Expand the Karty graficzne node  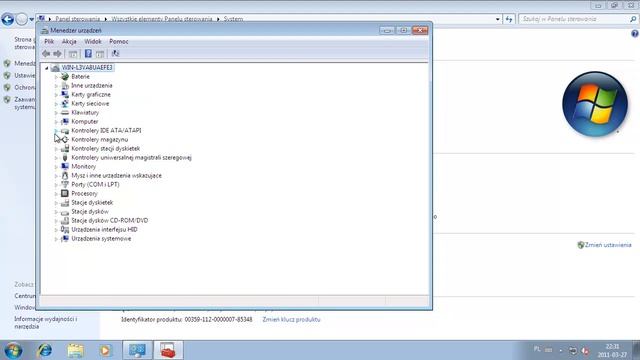(56, 95)
